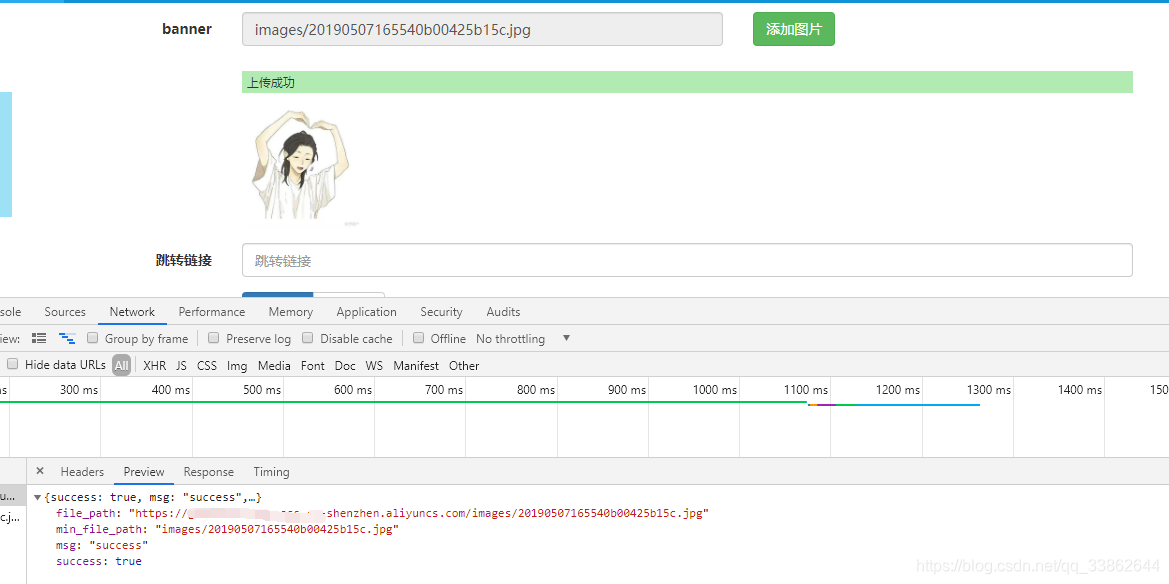Enable the Disable cache checkbox
Screen dimensions: 1169x584
[307, 338]
